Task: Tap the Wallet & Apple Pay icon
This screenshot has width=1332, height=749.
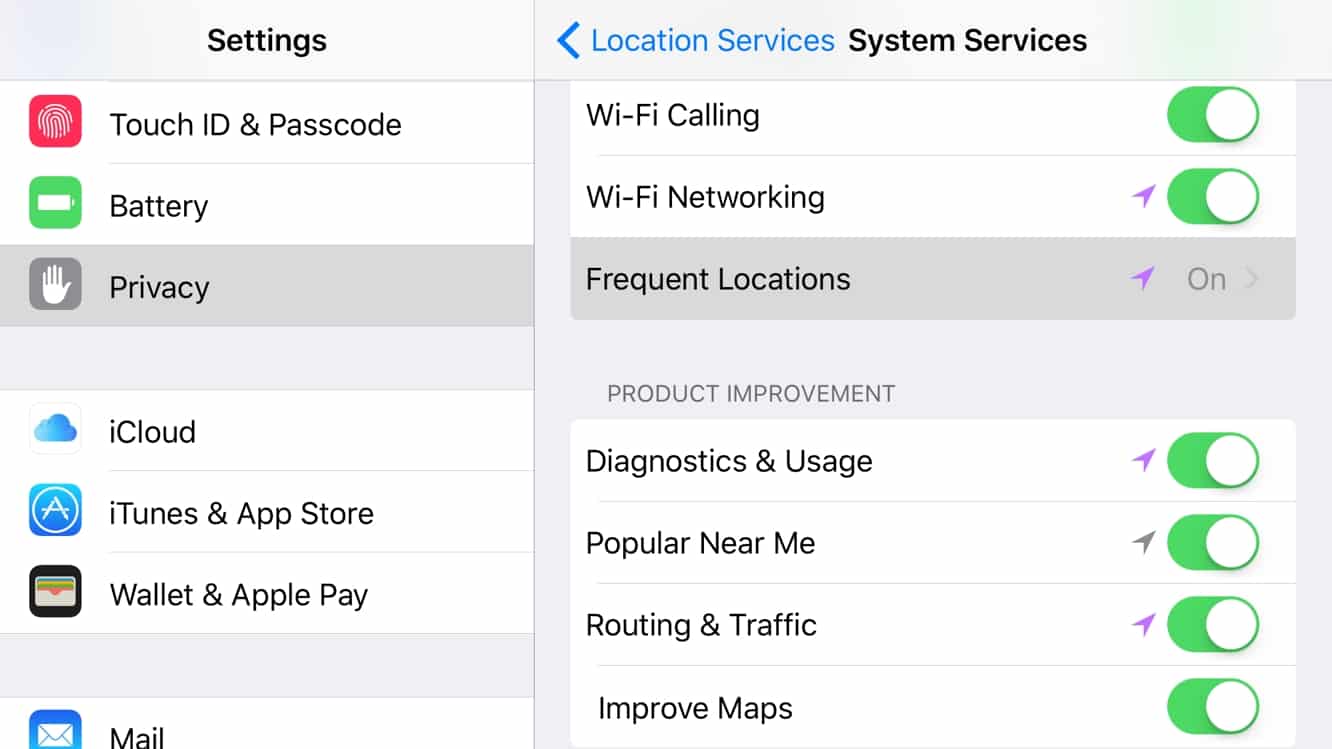Action: 56,593
